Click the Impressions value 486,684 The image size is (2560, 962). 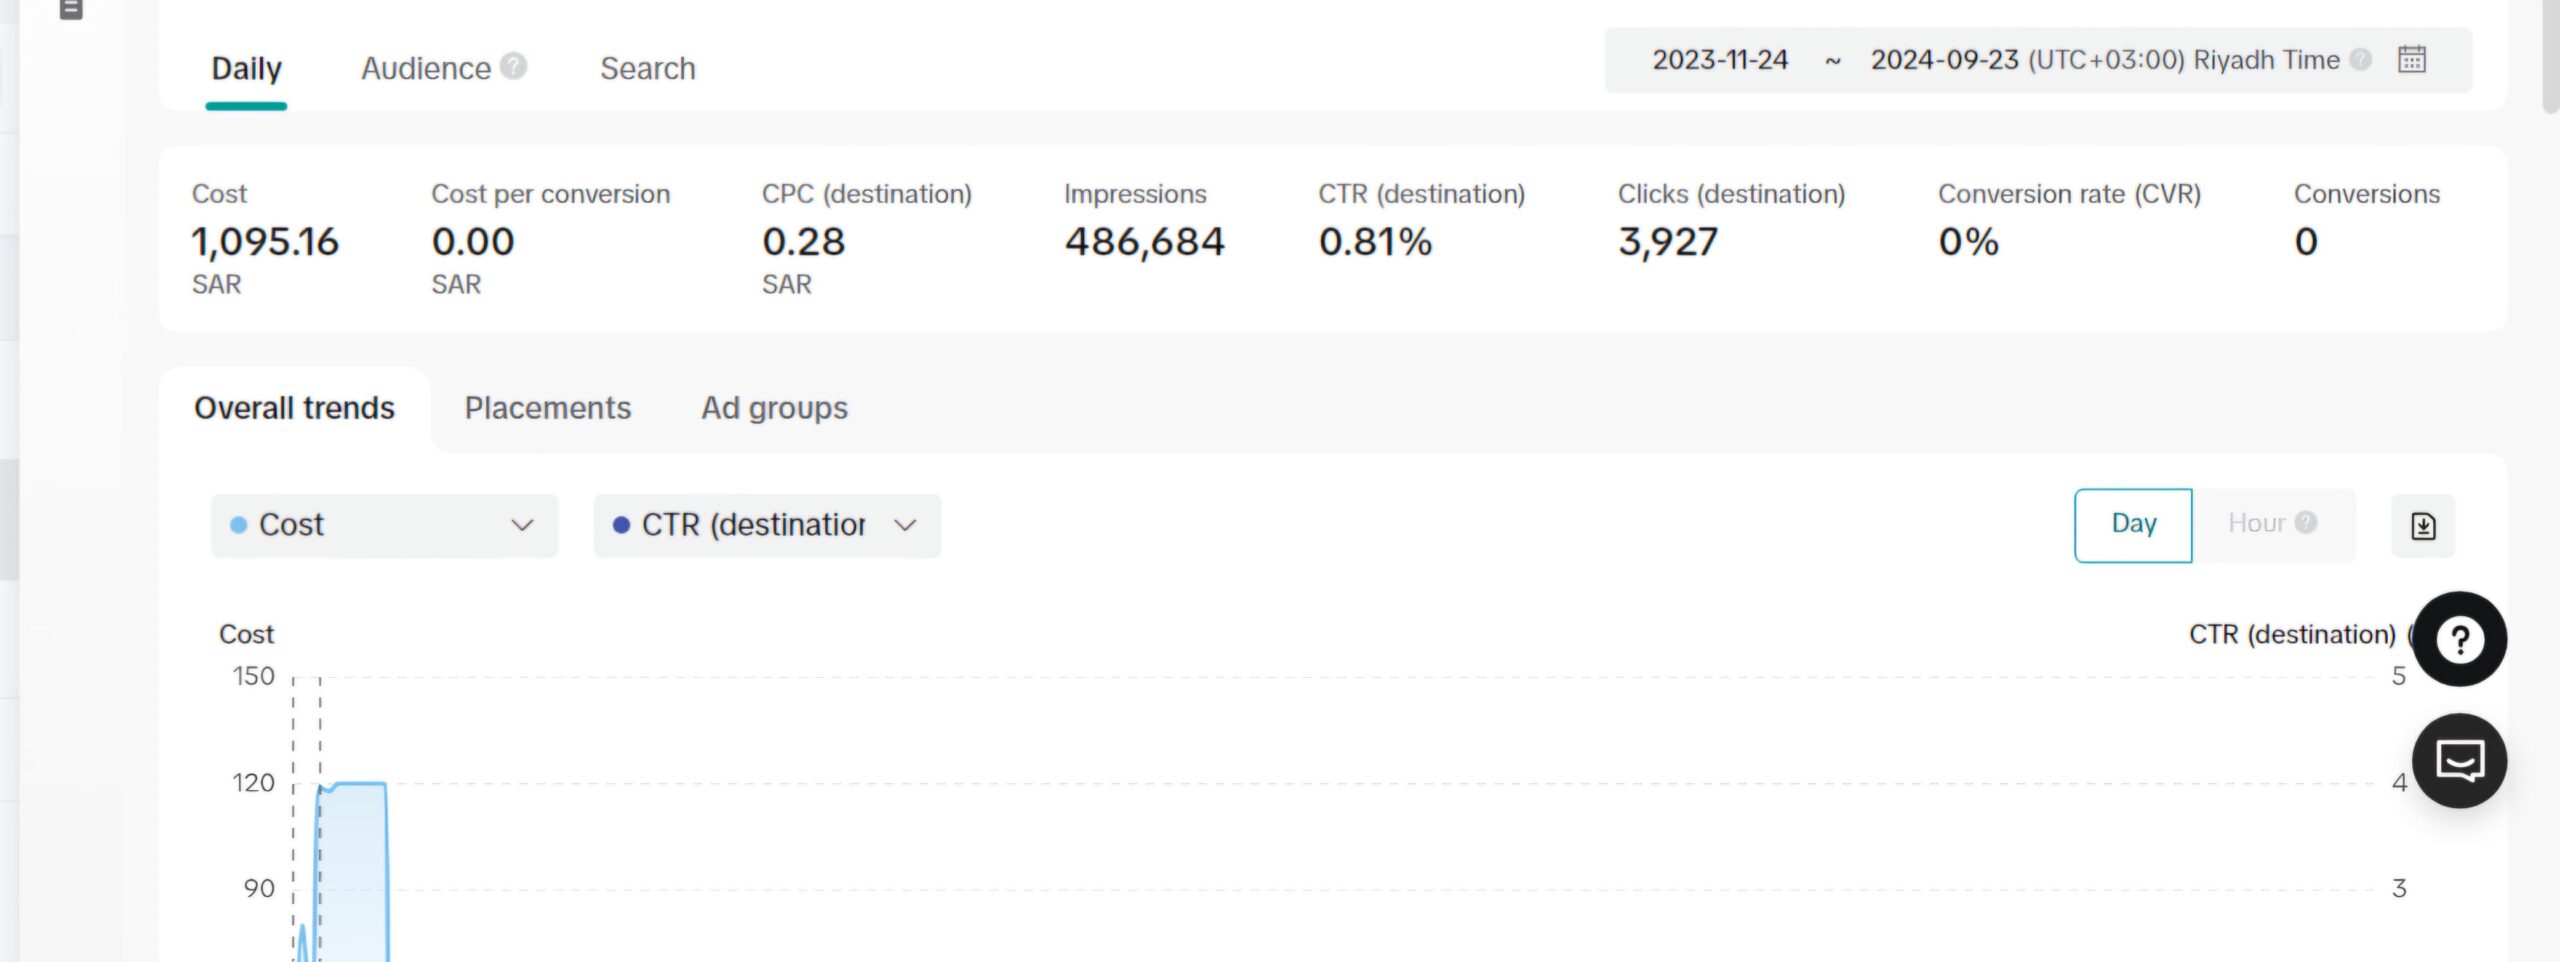[1144, 241]
